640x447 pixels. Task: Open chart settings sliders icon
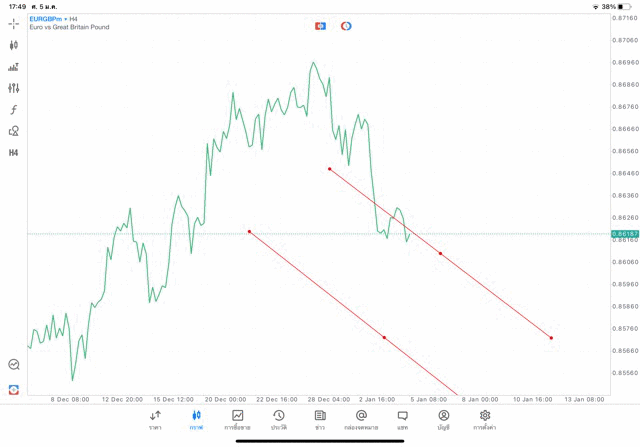click(14, 88)
